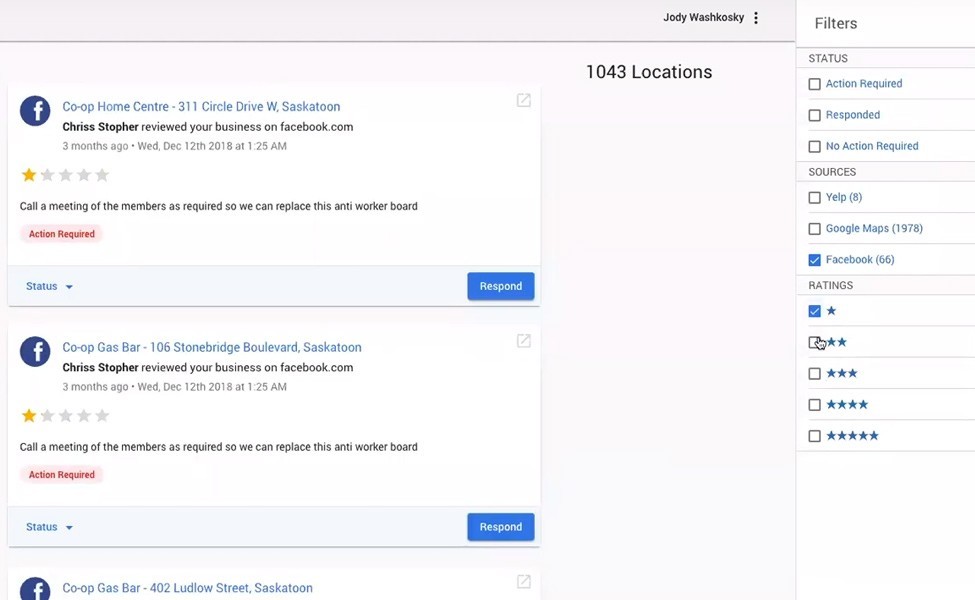Check the Yelp (8) source filter
975x600 pixels.
[815, 198]
